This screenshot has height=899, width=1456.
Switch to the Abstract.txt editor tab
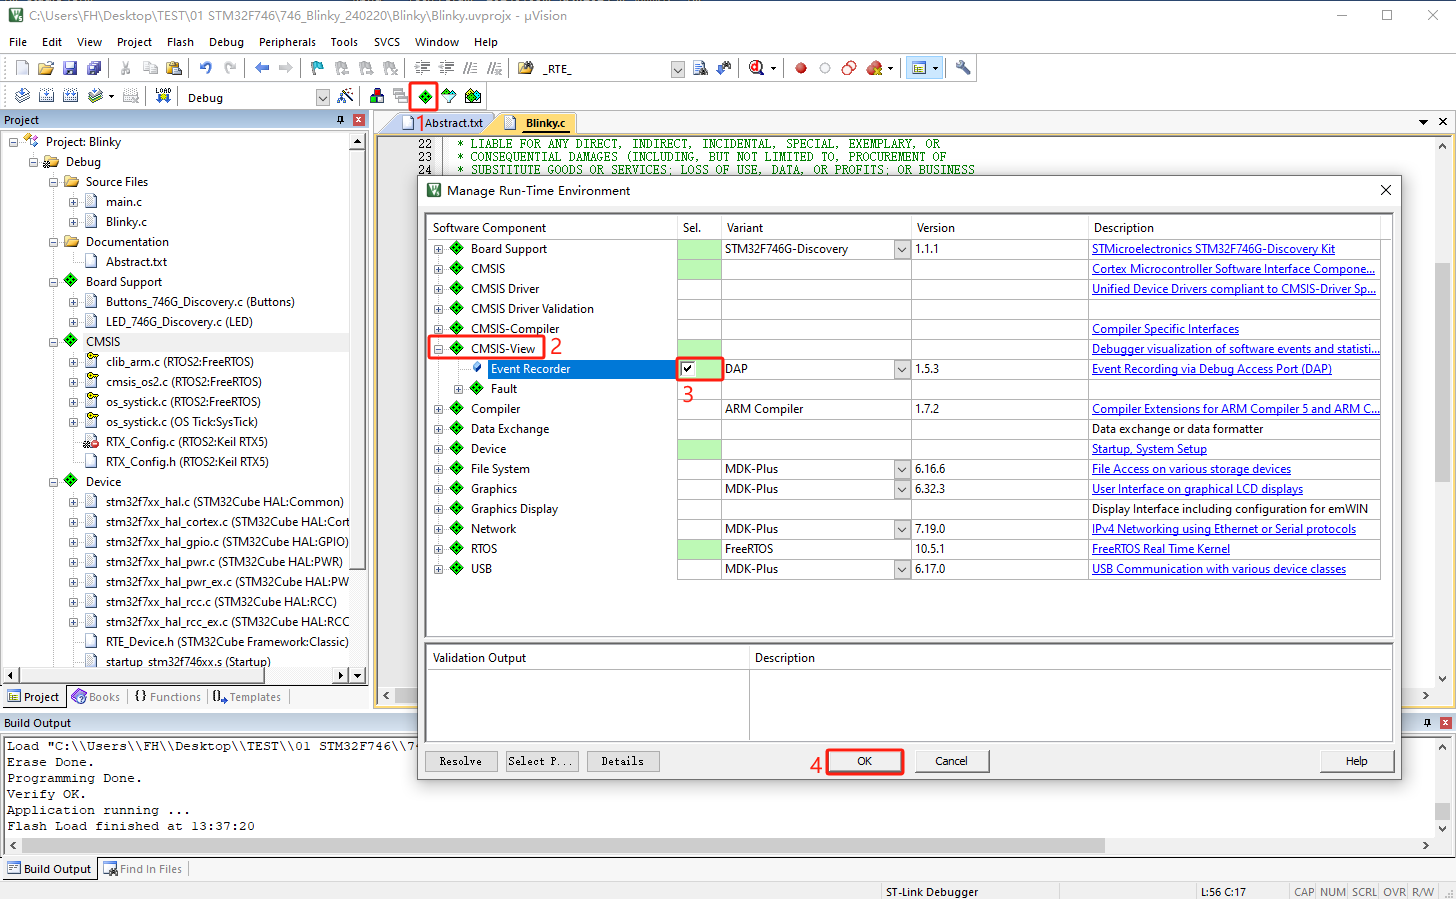coord(452,123)
